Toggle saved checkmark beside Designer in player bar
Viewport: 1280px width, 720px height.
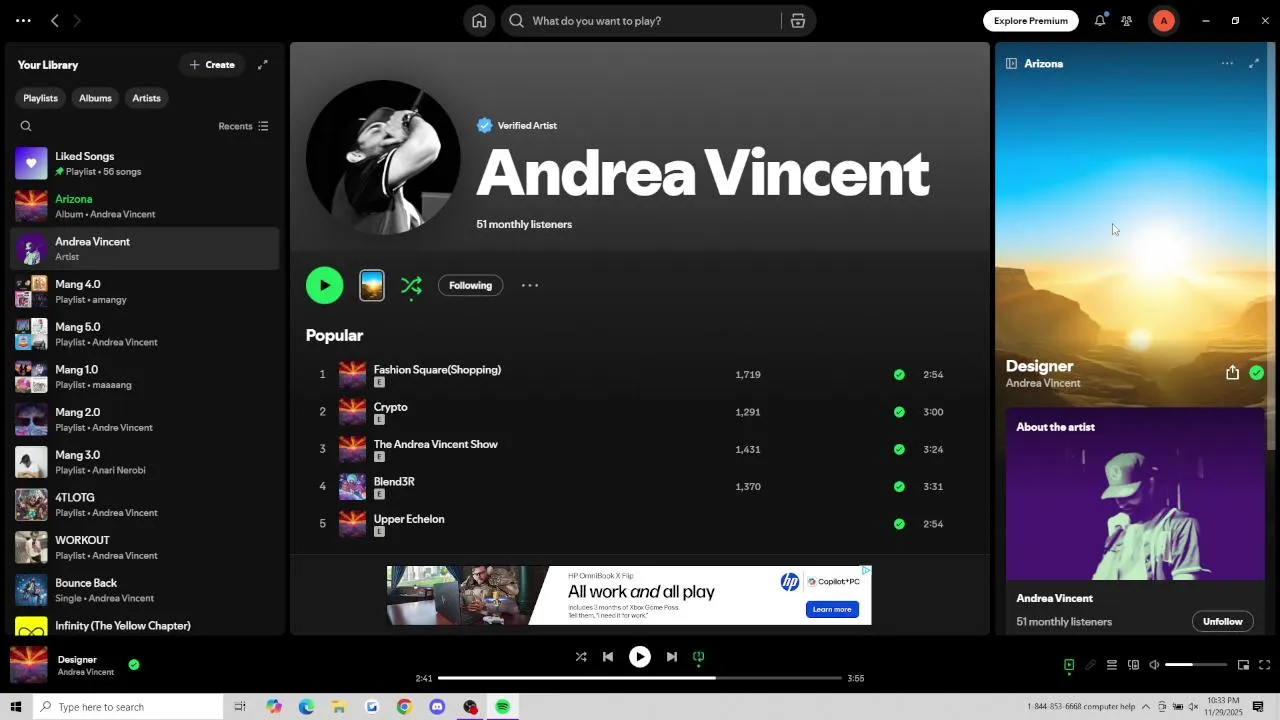134,664
